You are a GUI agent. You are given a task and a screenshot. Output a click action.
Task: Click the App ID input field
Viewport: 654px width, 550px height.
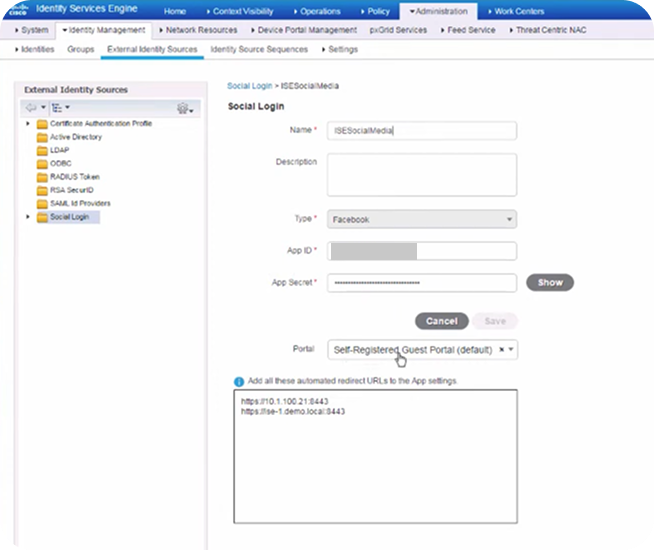tap(422, 251)
